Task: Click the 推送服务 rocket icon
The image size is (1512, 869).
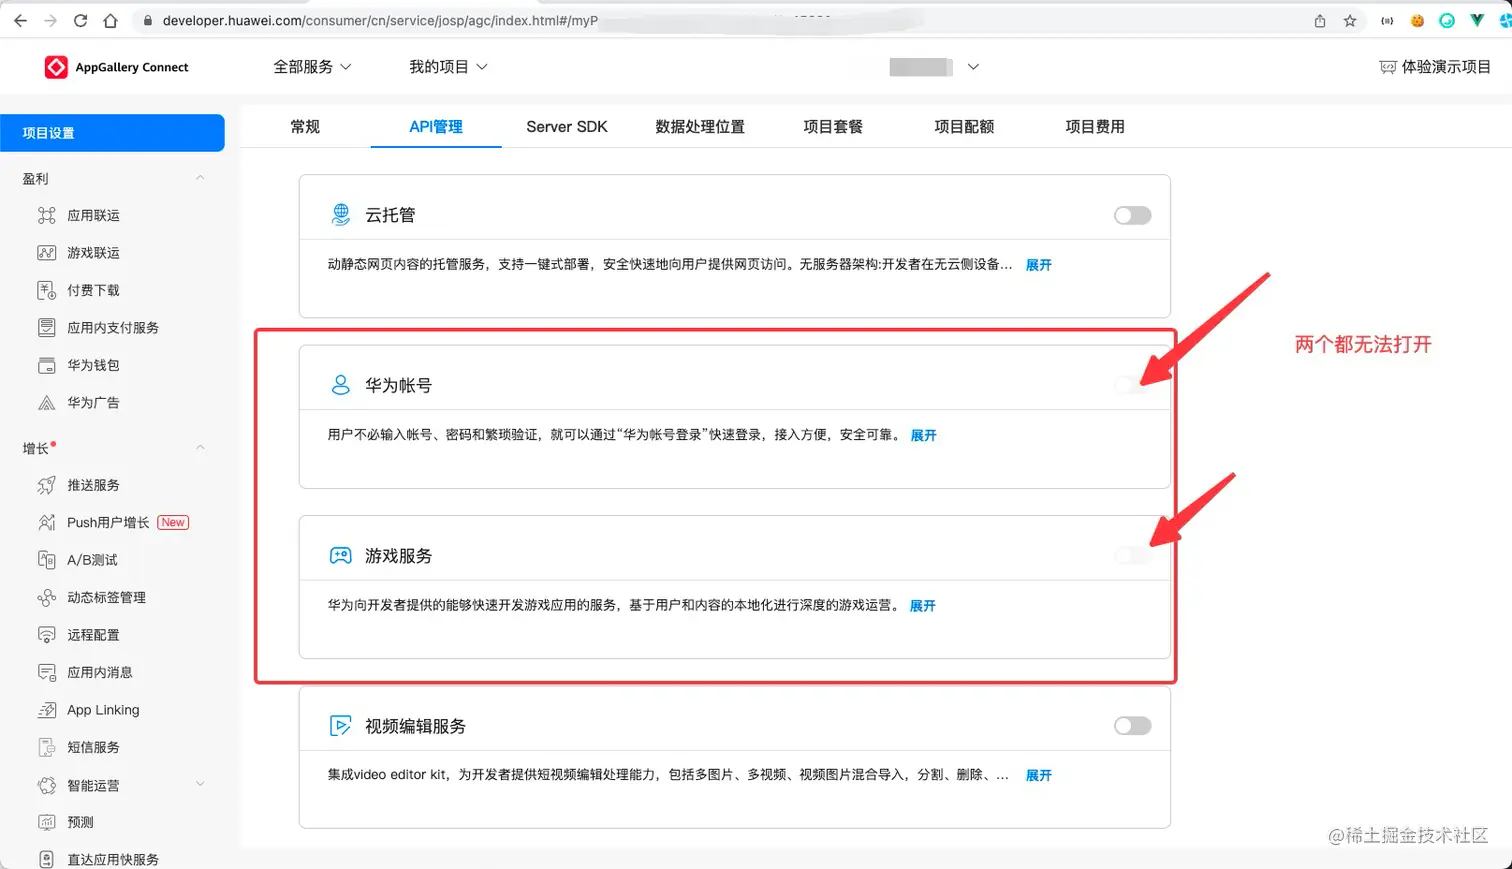Action: point(46,485)
